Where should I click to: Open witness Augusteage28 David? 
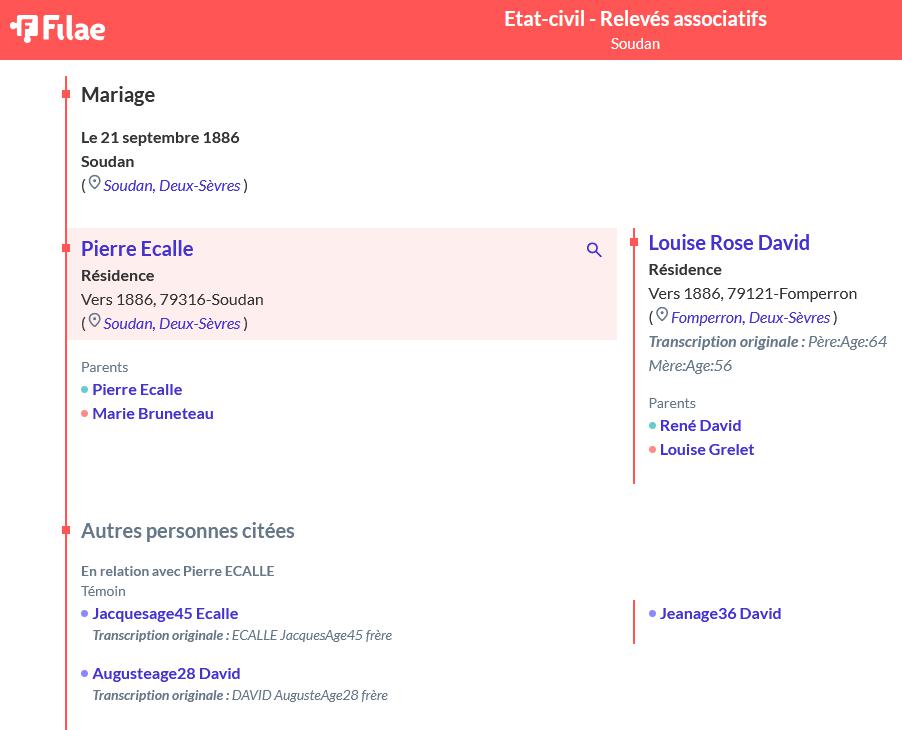(x=166, y=674)
